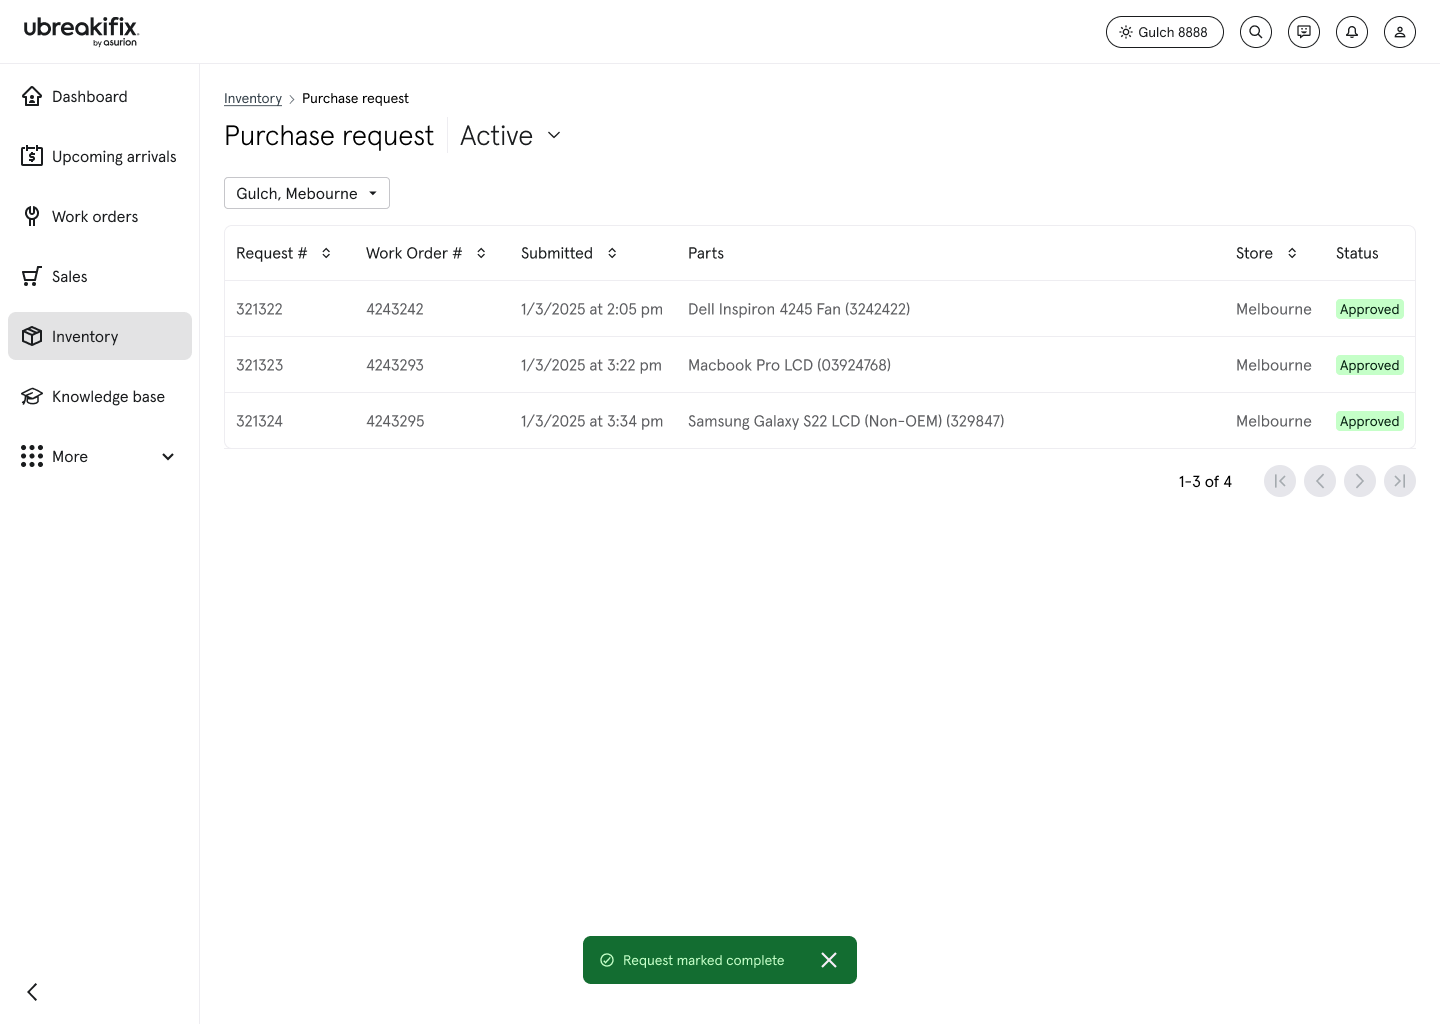
Task: Open Work orders in sidebar
Action: 100,216
